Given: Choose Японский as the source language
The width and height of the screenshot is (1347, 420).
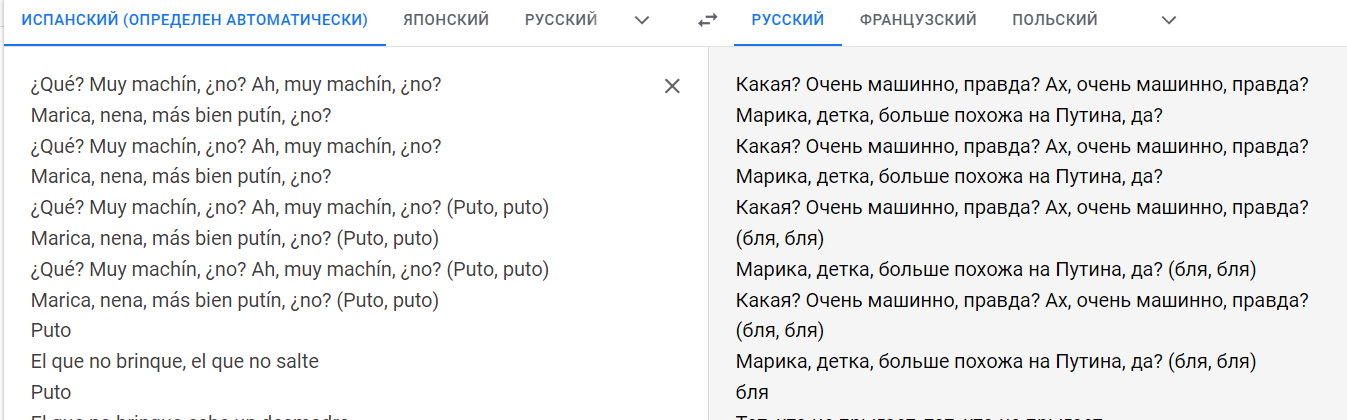Looking at the screenshot, I should [x=446, y=20].
